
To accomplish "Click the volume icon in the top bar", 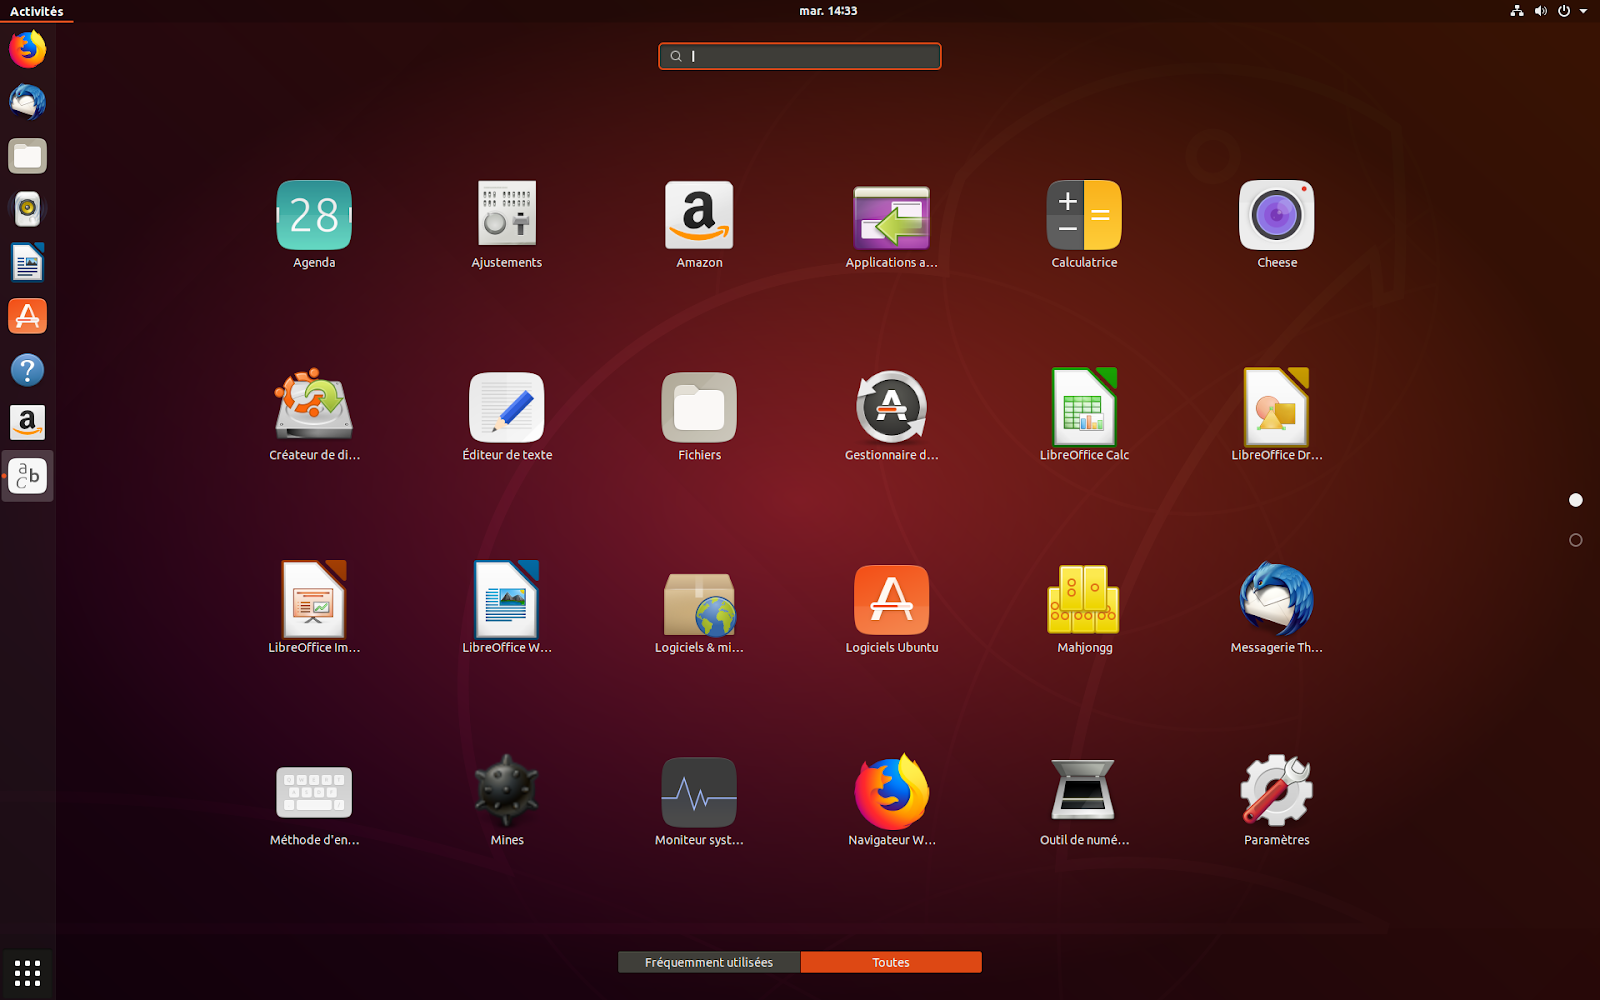I will [x=1541, y=11].
